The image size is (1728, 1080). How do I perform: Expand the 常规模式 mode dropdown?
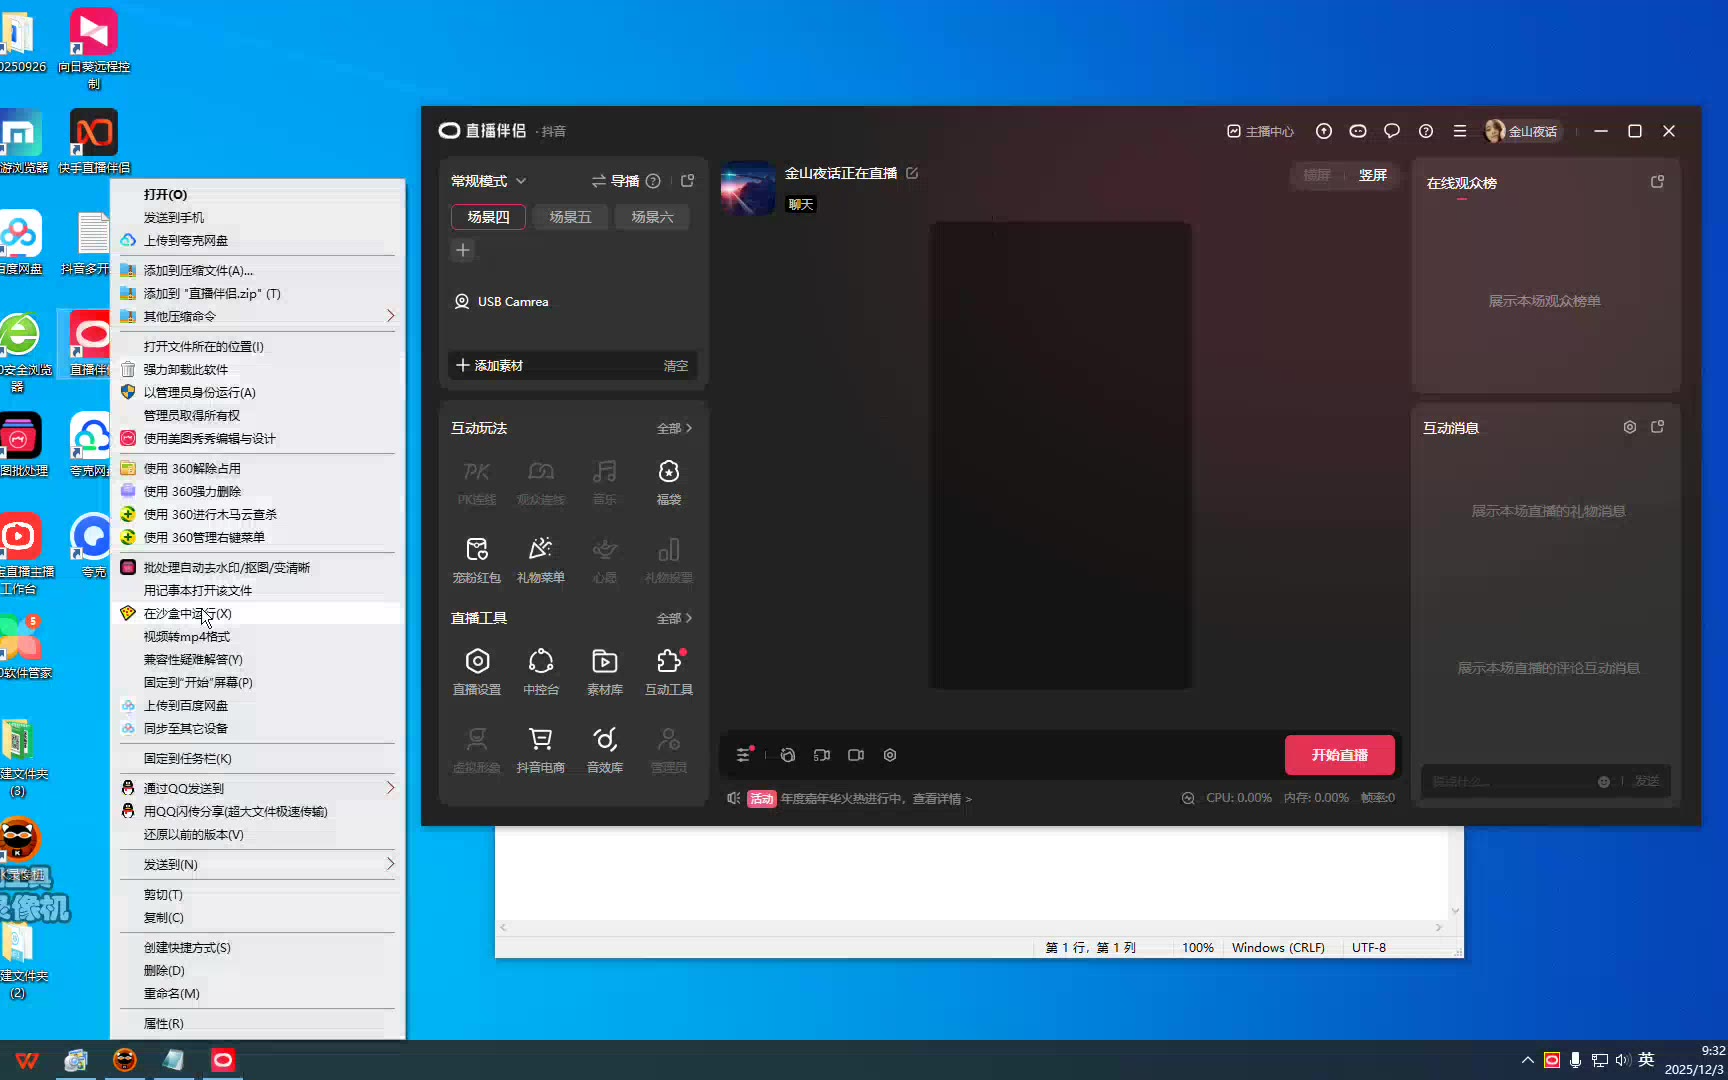tap(488, 181)
